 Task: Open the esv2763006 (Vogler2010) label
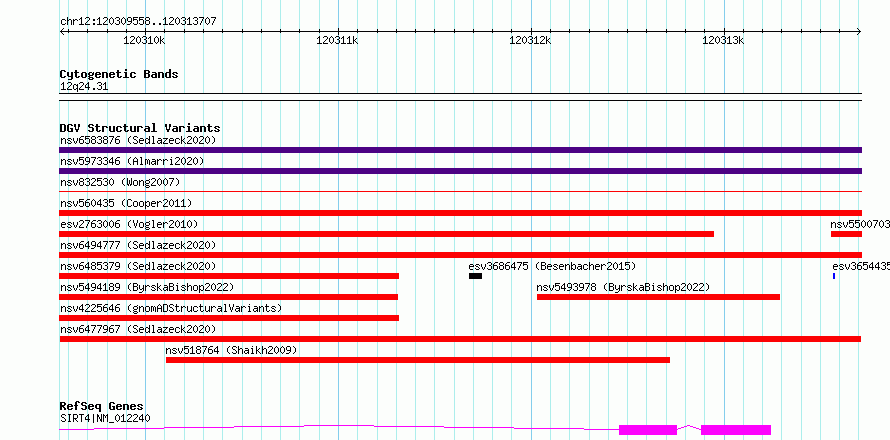point(129,224)
